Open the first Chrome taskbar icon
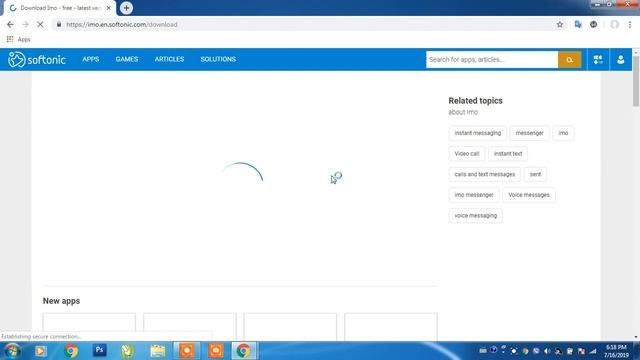This screenshot has height=360, width=640. tap(70, 351)
